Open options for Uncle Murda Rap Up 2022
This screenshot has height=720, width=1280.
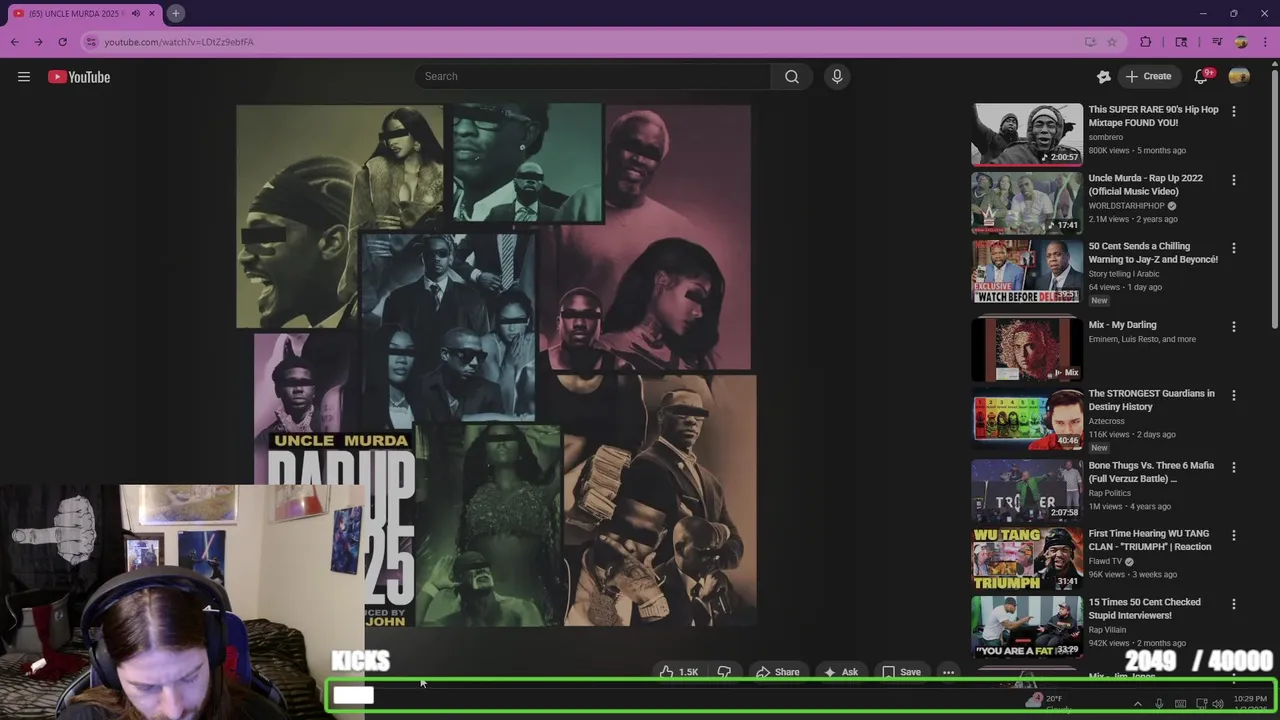1234,180
